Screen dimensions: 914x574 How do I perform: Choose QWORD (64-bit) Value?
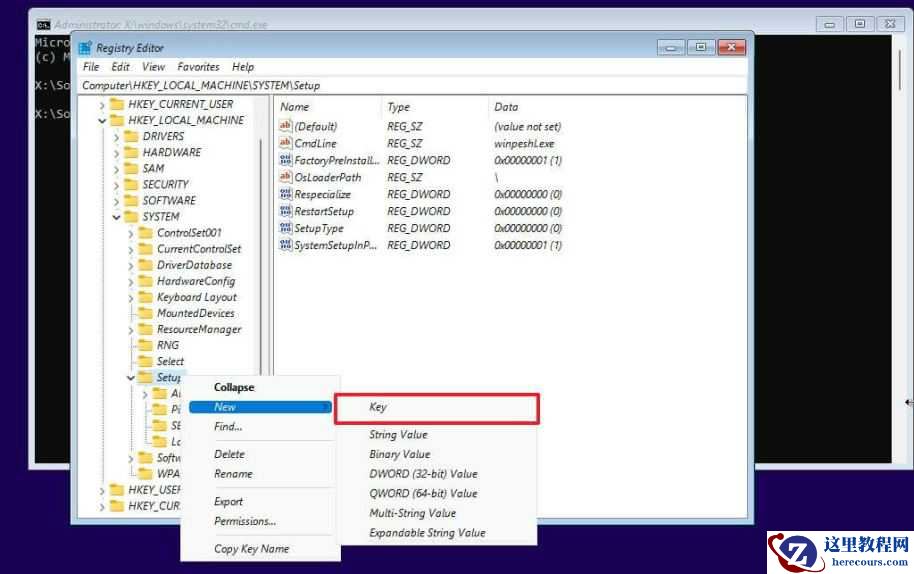423,493
